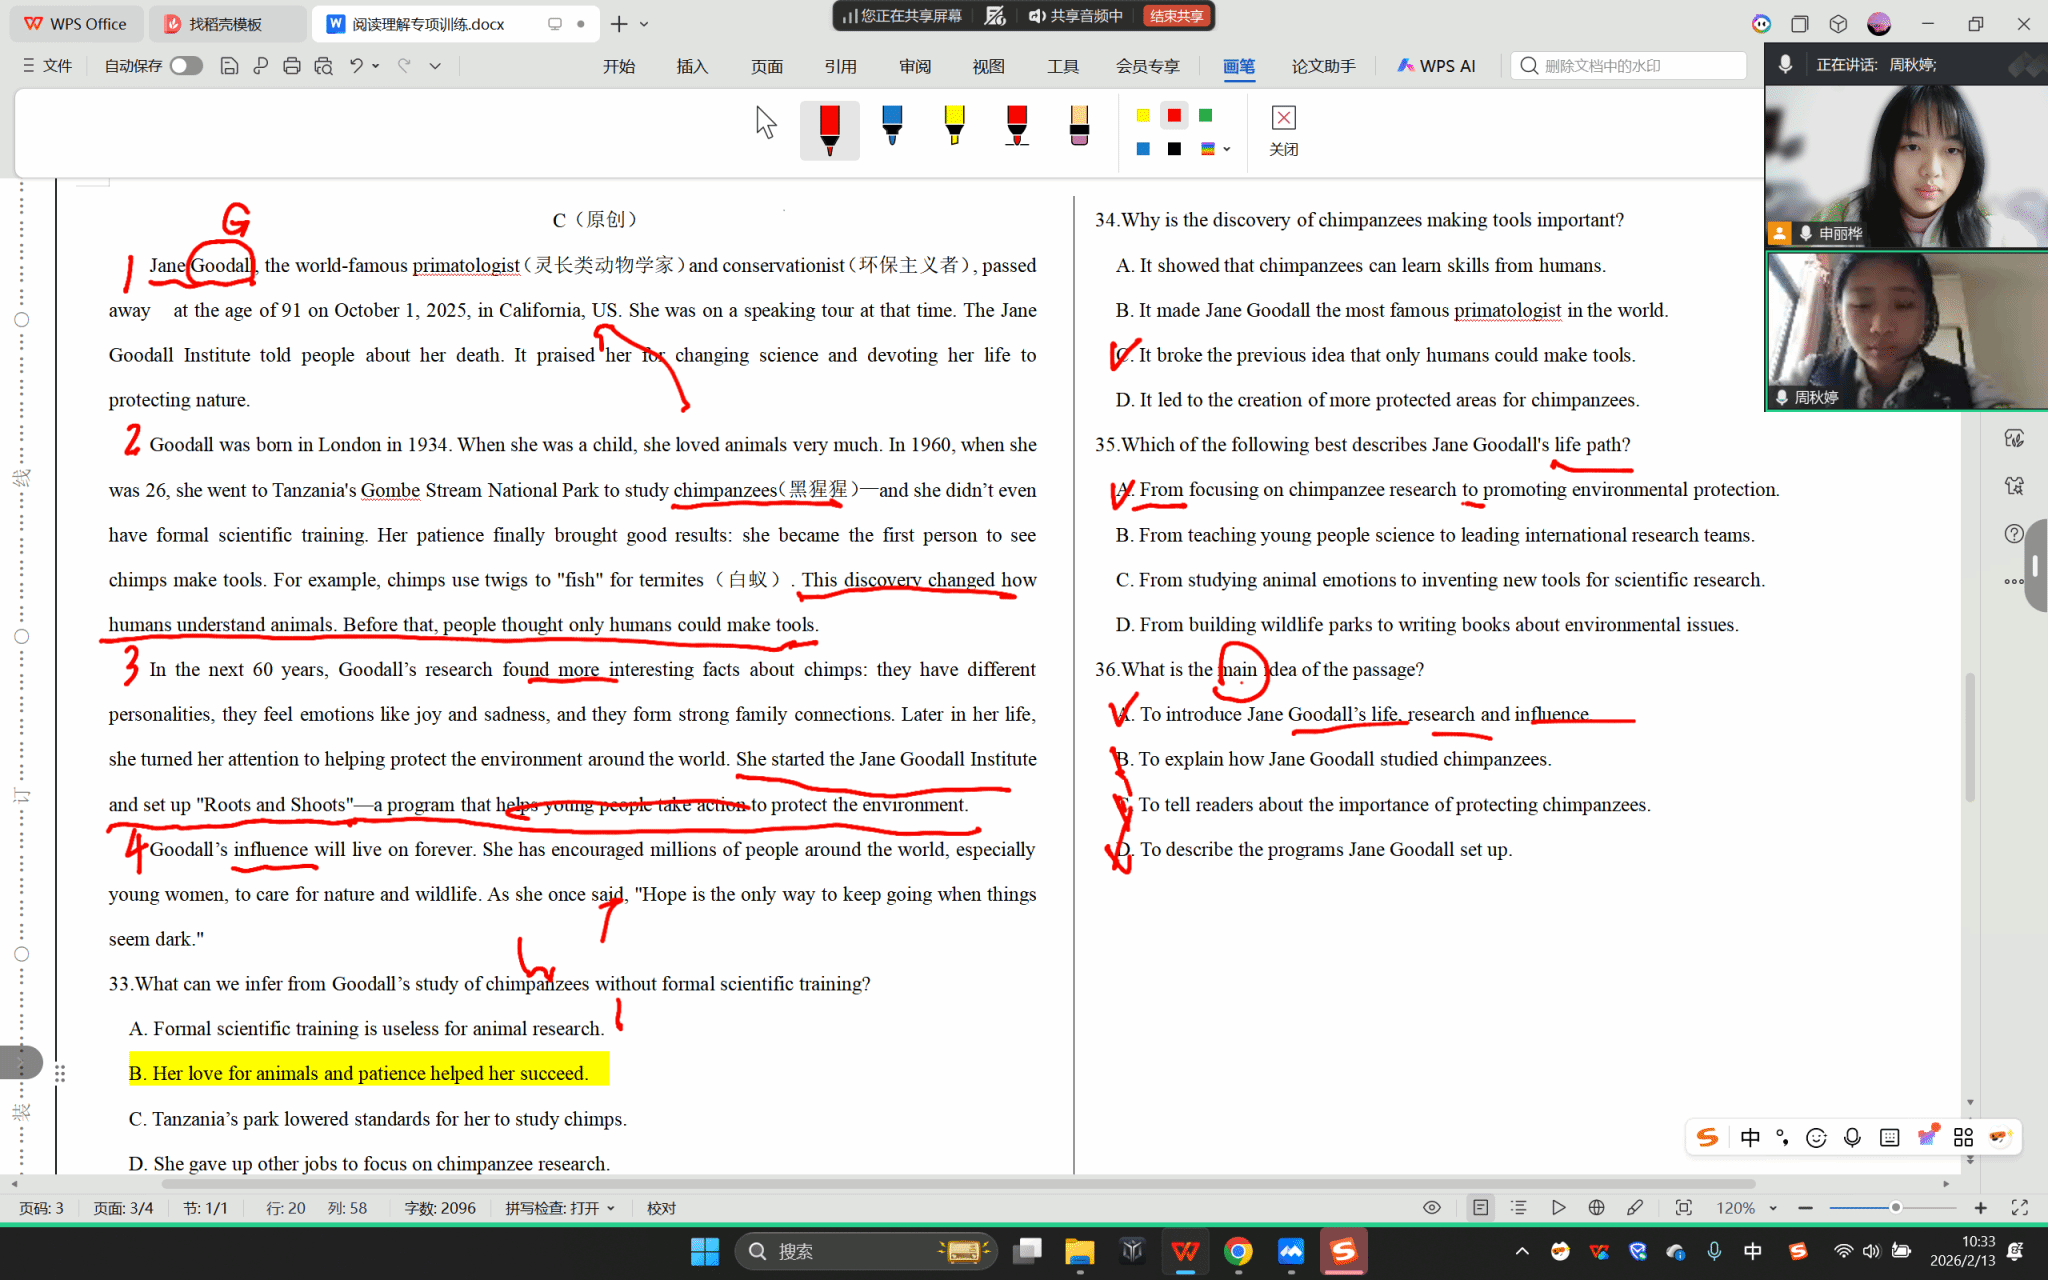Open the annotation pen icon in sharing bar

995,16
